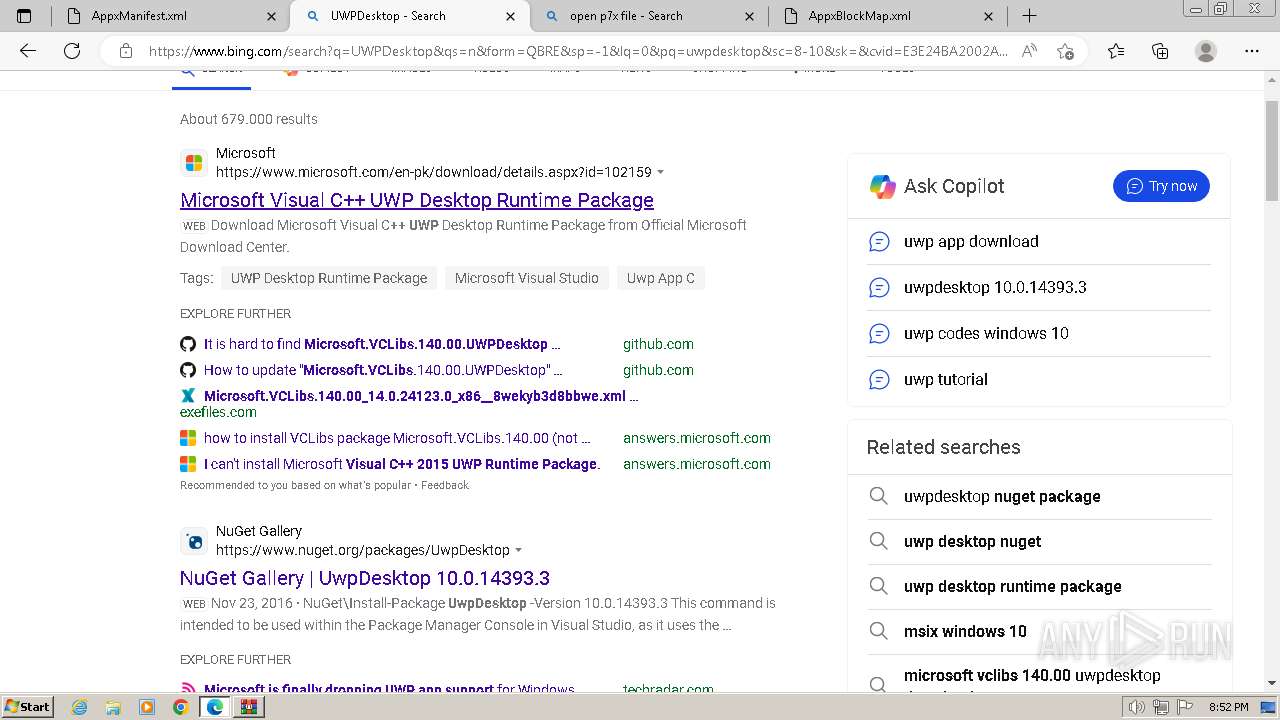Open Edge from taskbar
Screen dimensions: 1280x720
coord(214,707)
